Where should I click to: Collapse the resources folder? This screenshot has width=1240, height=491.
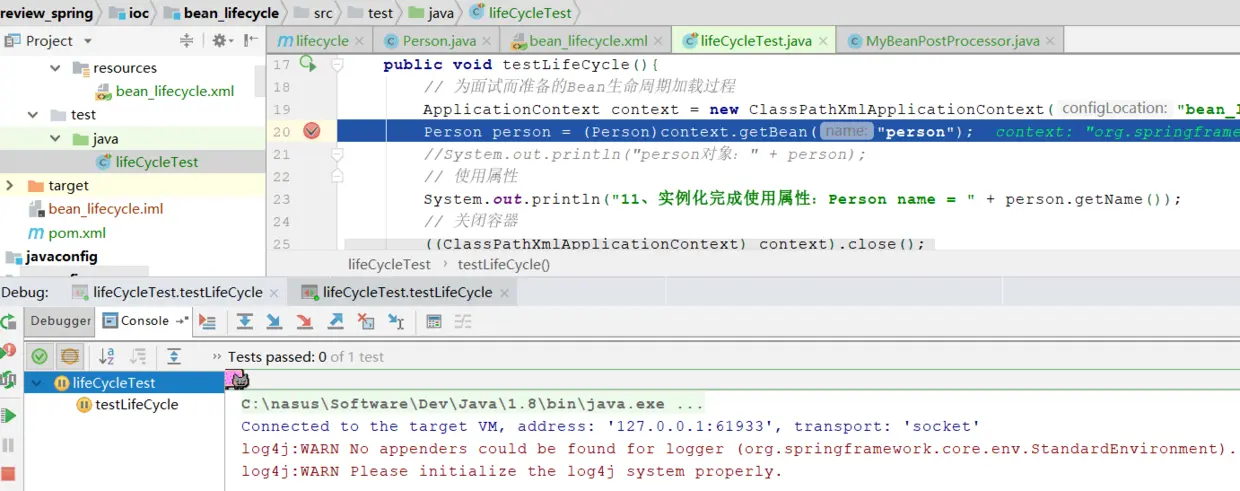(x=55, y=68)
